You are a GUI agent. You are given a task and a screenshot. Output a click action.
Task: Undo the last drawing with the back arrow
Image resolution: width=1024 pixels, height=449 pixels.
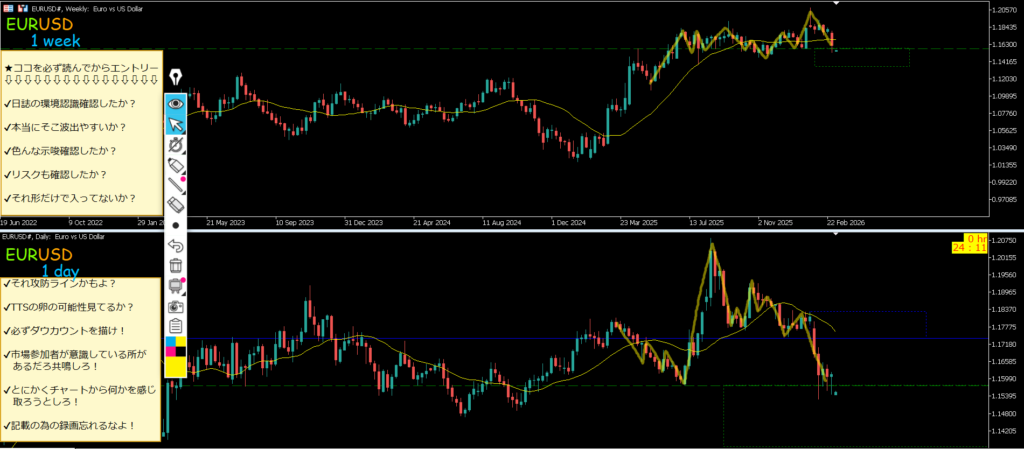click(x=176, y=245)
